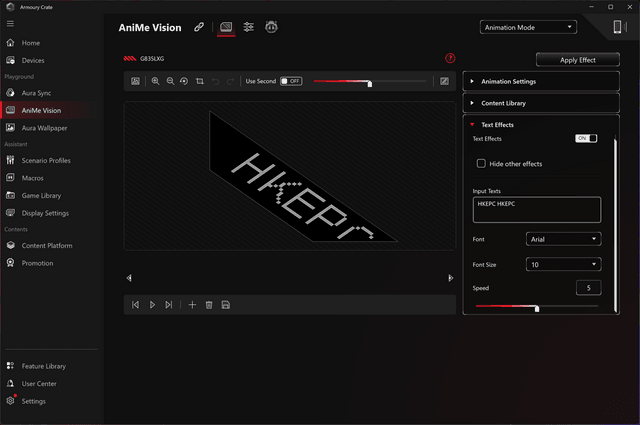Viewport: 640px width, 425px height.
Task: Click the Input Texts field
Action: pyautogui.click(x=537, y=210)
